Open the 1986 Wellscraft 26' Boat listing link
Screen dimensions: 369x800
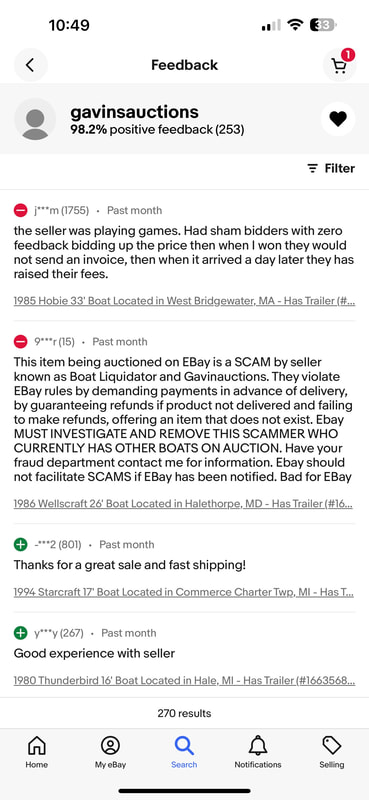click(183, 504)
